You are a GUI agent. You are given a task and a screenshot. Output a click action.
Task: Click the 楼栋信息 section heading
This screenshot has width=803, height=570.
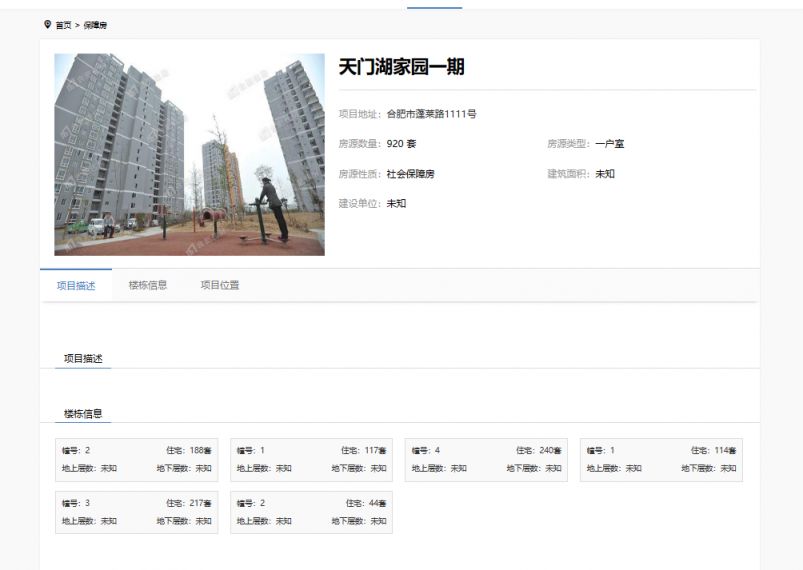[83, 414]
